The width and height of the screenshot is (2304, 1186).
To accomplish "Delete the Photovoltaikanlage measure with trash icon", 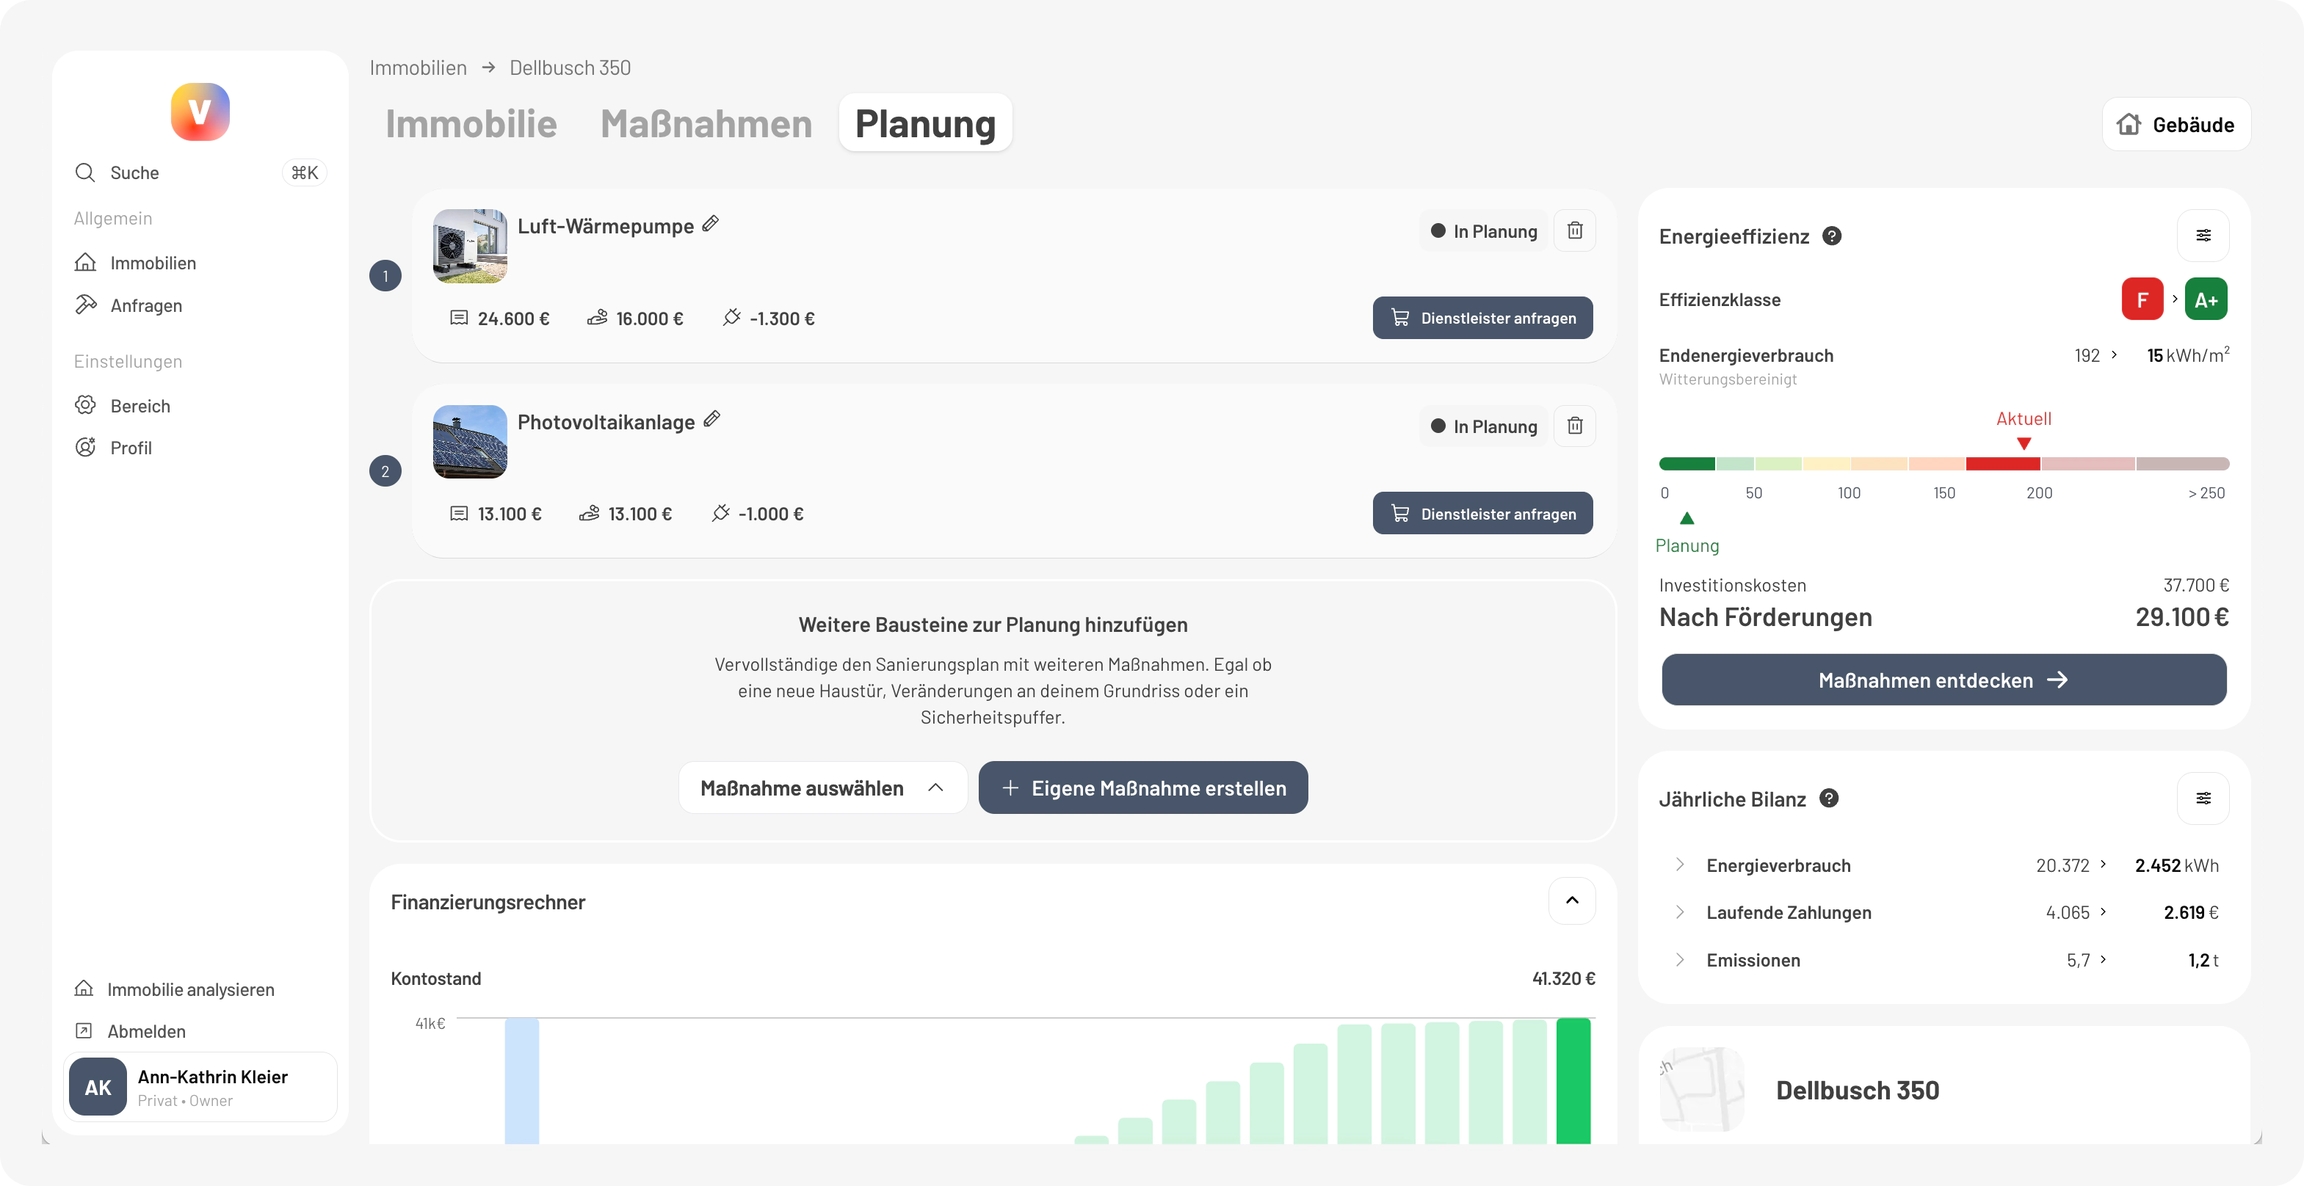I will 1575,426.
